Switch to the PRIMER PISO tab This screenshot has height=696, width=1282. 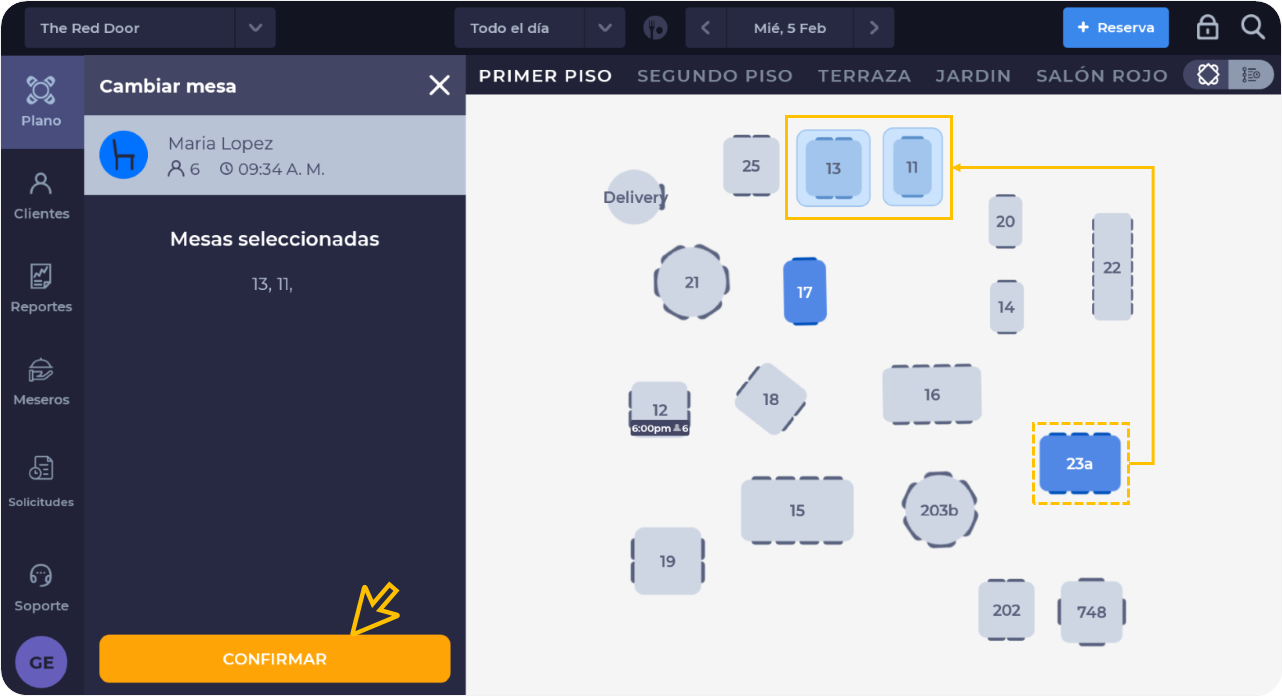pyautogui.click(x=545, y=76)
